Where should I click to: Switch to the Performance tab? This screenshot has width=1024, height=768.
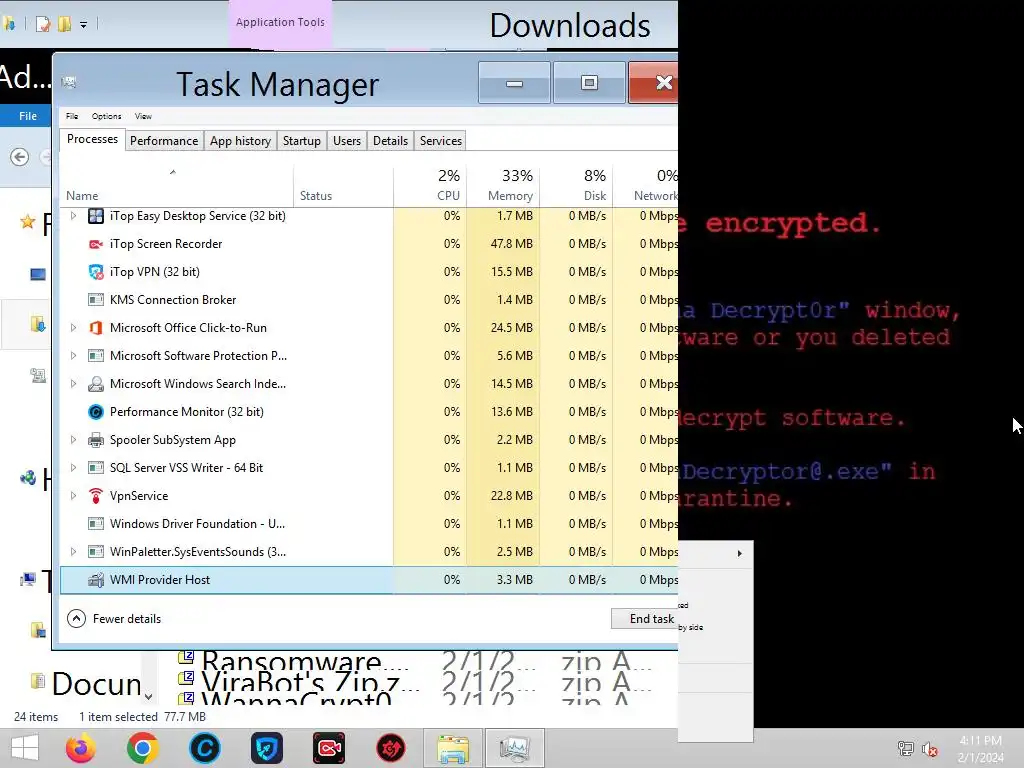tap(164, 141)
